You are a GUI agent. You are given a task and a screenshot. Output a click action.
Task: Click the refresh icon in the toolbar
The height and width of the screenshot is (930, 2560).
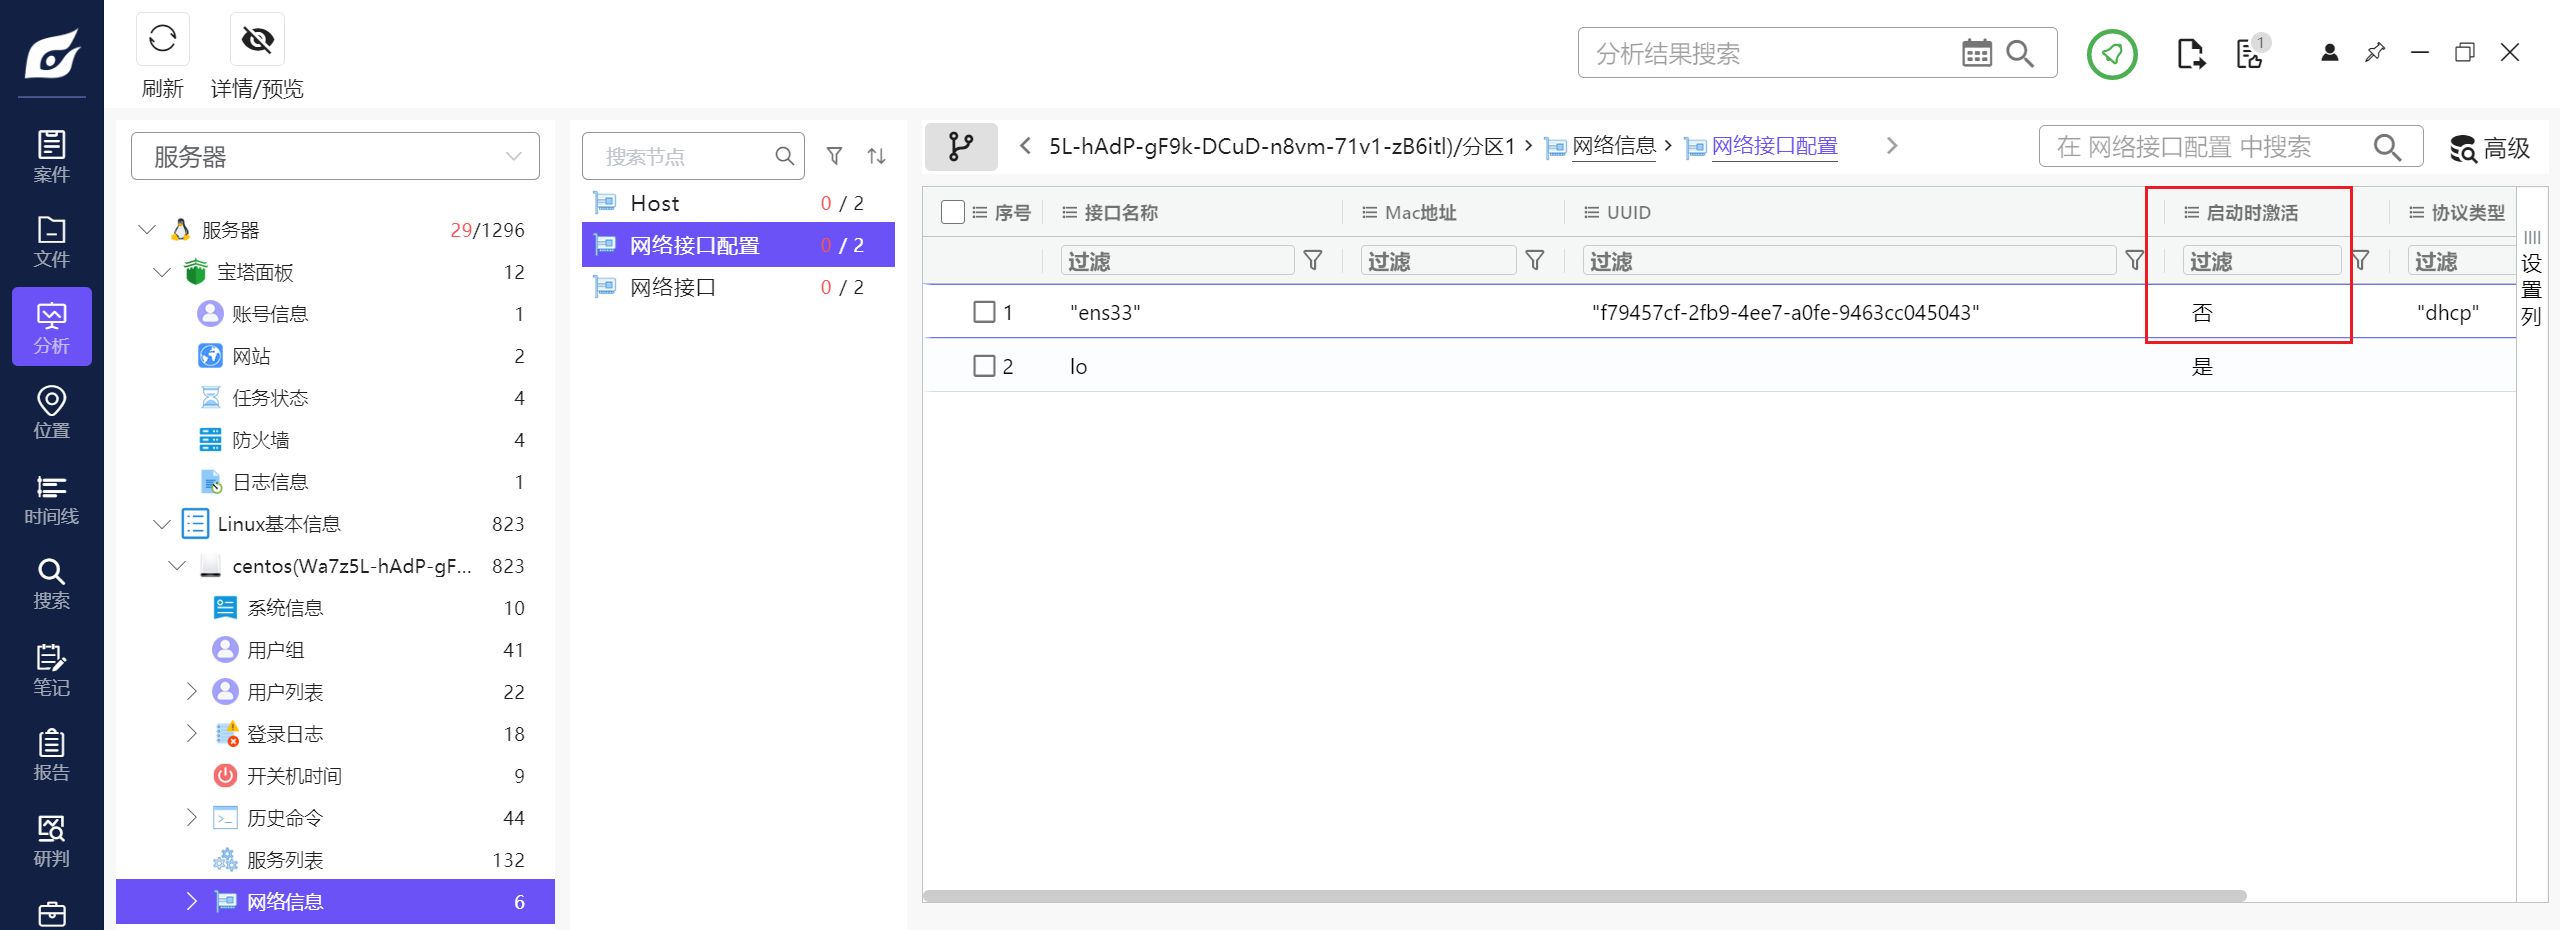click(x=162, y=40)
